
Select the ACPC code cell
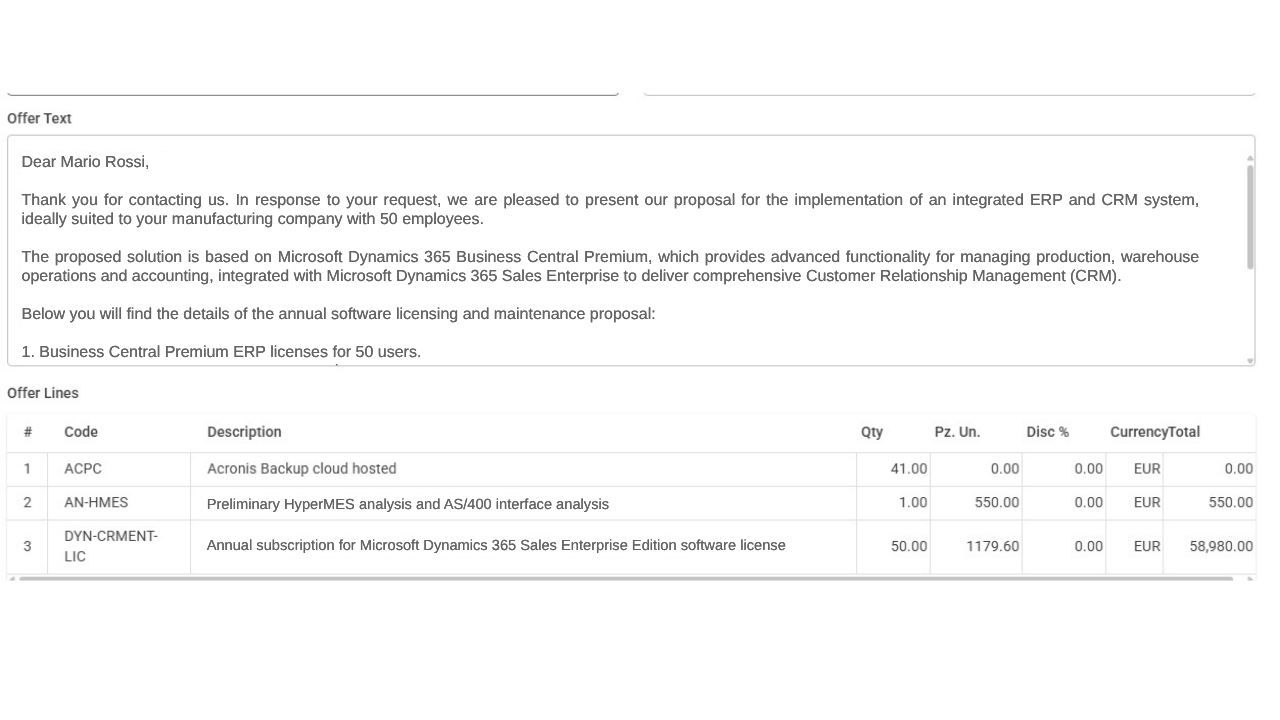(119, 469)
